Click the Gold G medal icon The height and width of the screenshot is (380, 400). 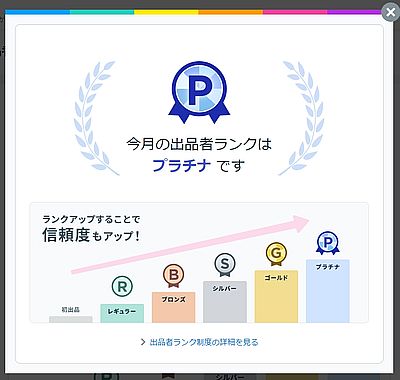point(276,254)
